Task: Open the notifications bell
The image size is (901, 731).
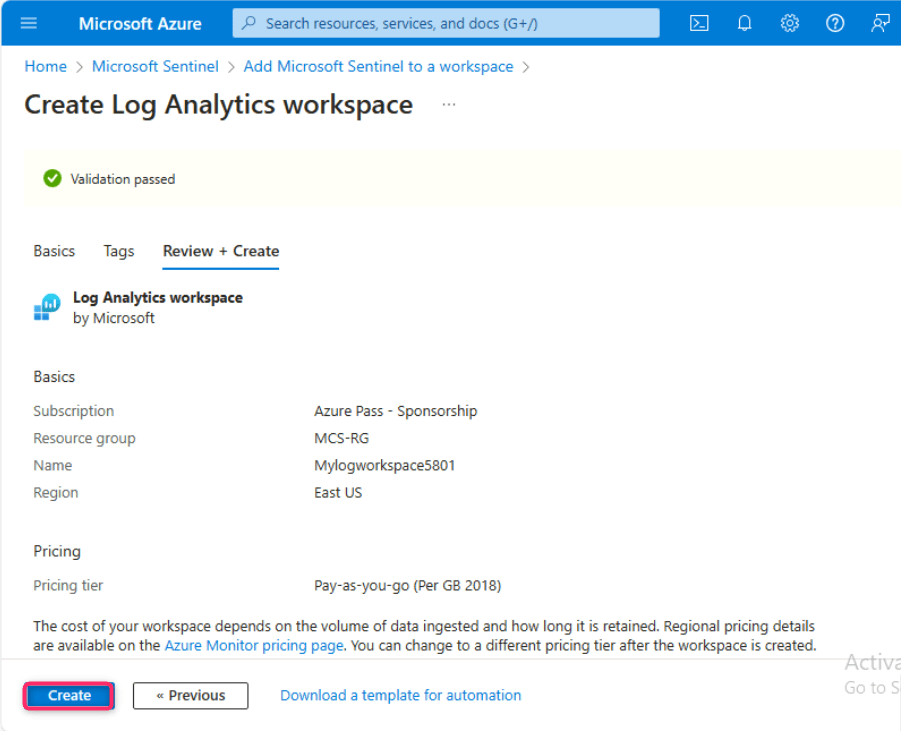Action: click(744, 23)
